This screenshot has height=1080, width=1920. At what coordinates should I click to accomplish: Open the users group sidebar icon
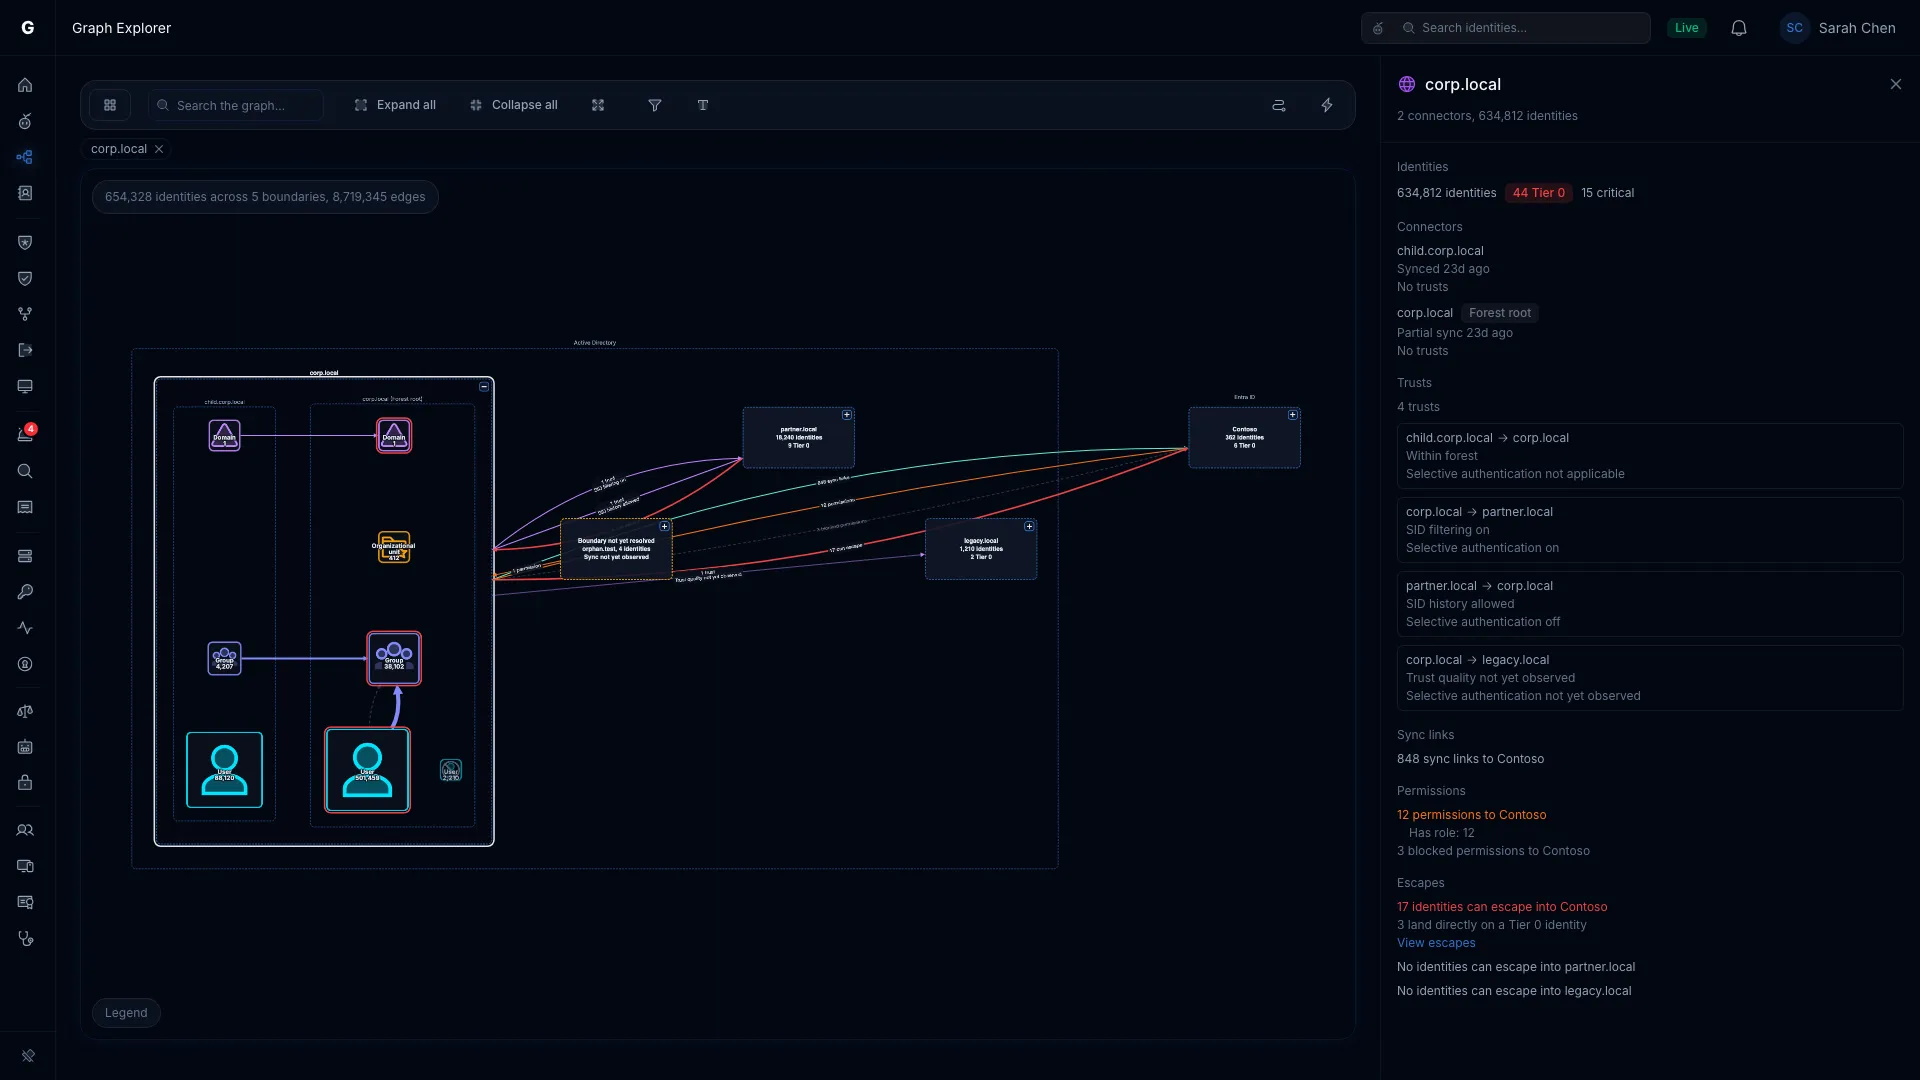[25, 830]
